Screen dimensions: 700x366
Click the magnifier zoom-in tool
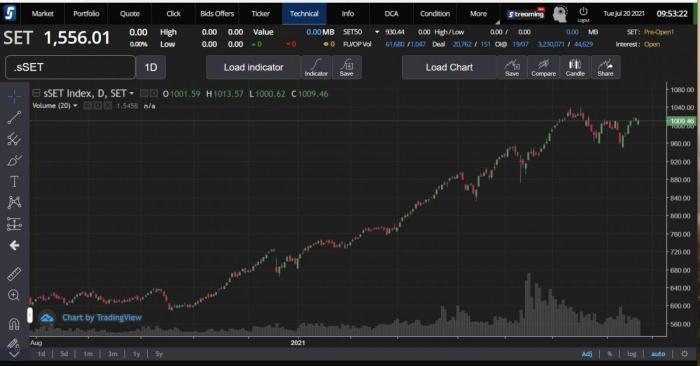[14, 295]
